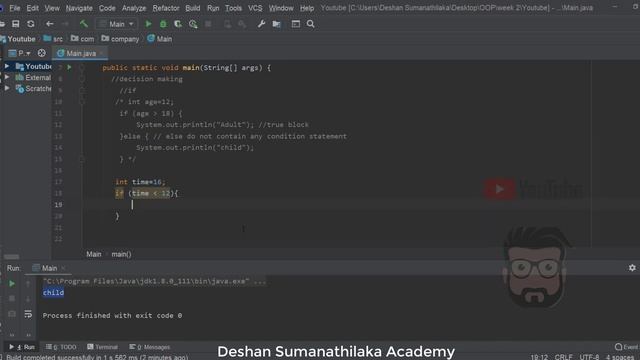Open the Project view dropdown
Image resolution: width=640 pixels, height=360 pixels.
pyautogui.click(x=19, y=53)
